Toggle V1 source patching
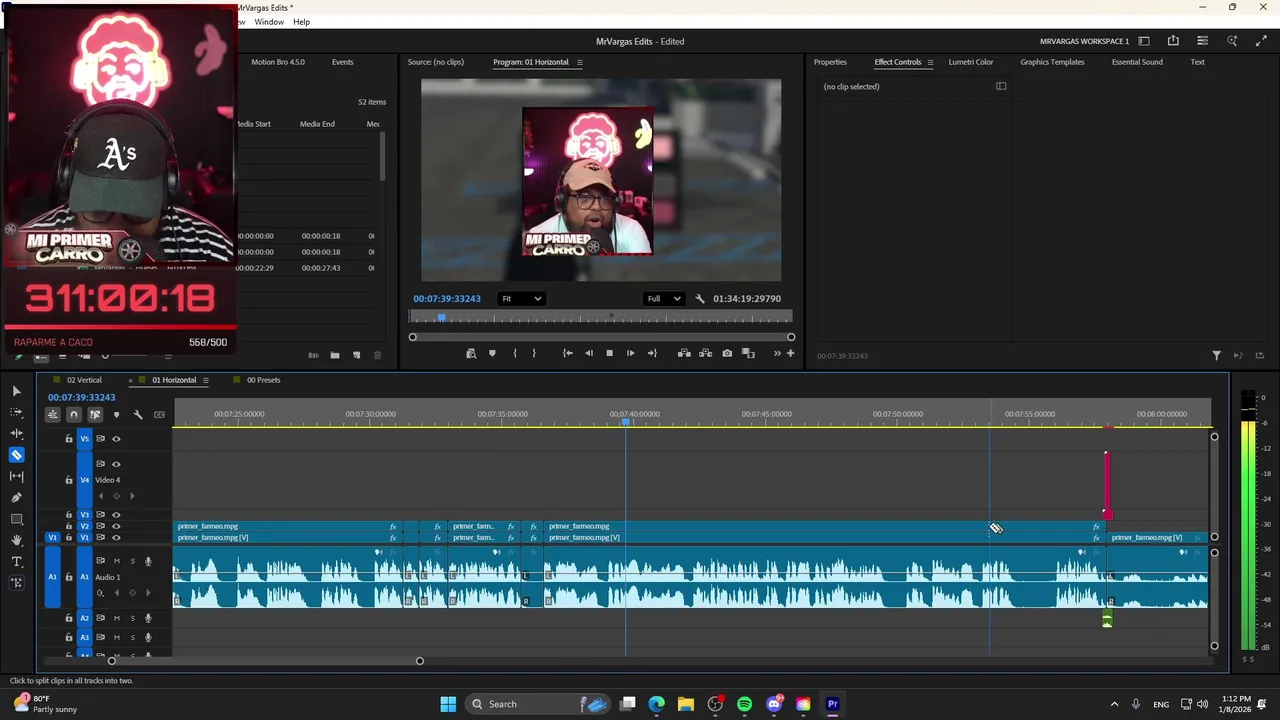The image size is (1280, 720). (x=53, y=538)
